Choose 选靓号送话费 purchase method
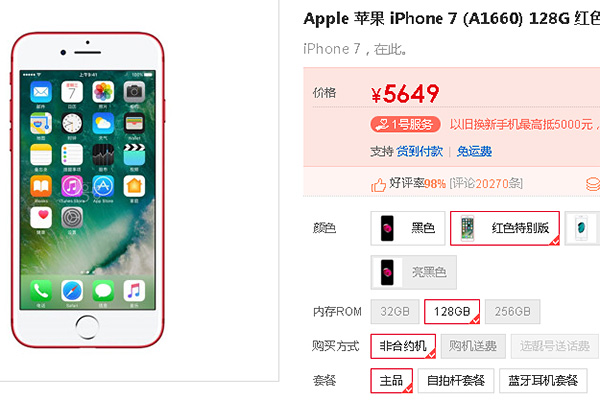This screenshot has height=400, width=600. click(x=554, y=346)
